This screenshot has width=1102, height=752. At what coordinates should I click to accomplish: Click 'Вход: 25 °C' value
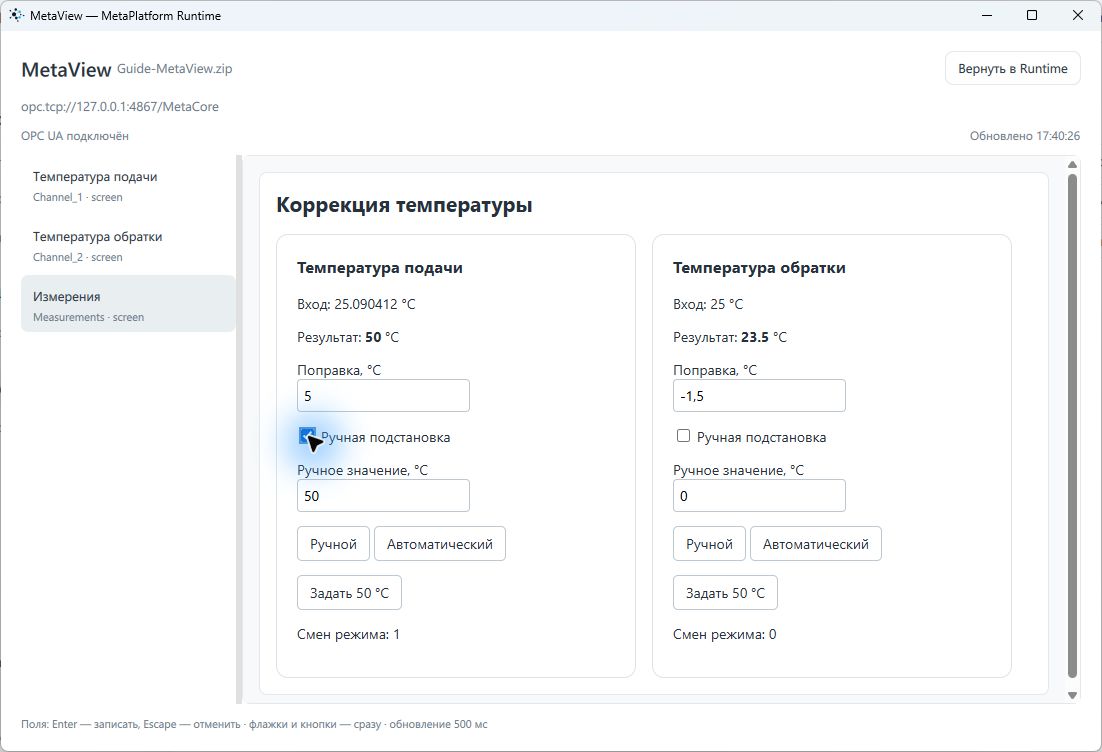tap(708, 304)
